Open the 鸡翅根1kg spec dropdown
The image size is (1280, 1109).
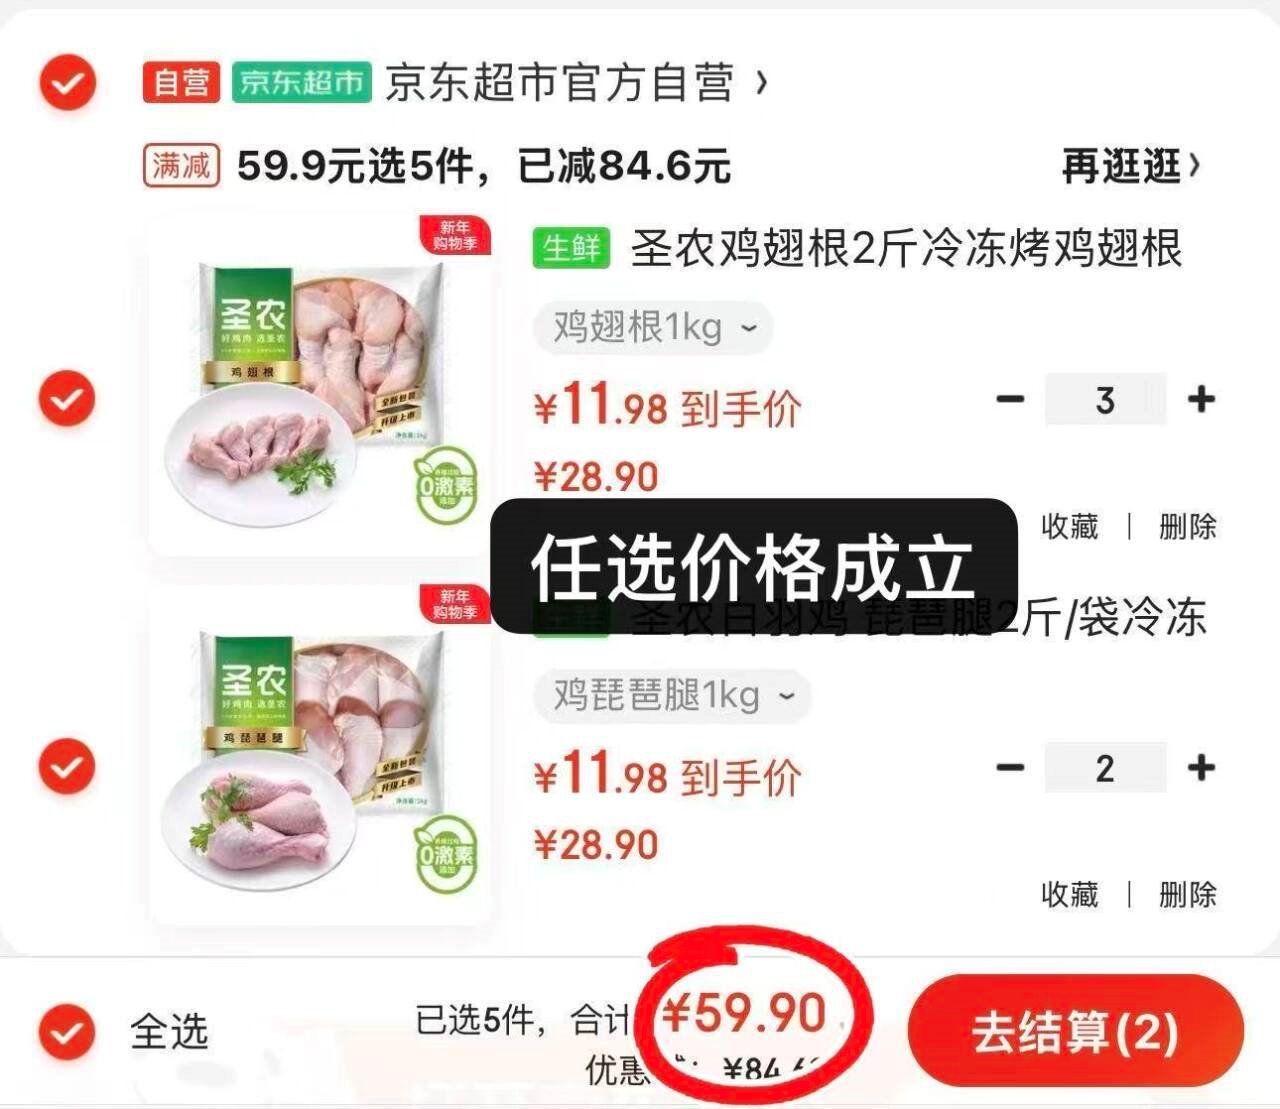(x=653, y=327)
